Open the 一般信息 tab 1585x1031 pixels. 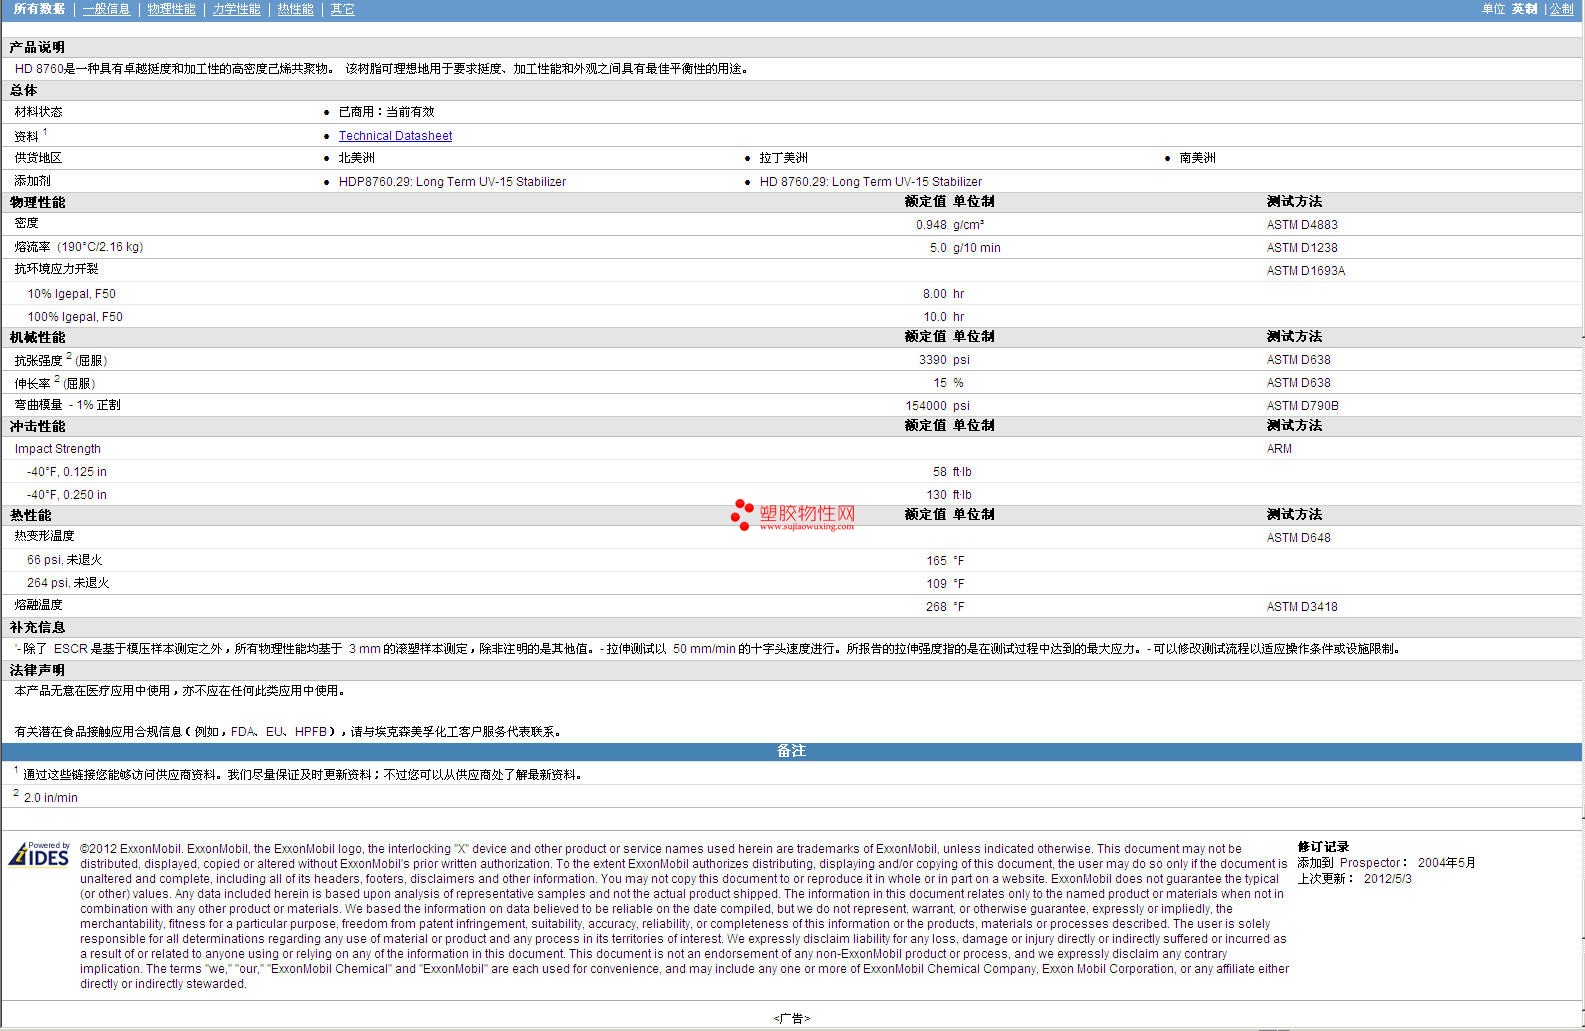106,9
